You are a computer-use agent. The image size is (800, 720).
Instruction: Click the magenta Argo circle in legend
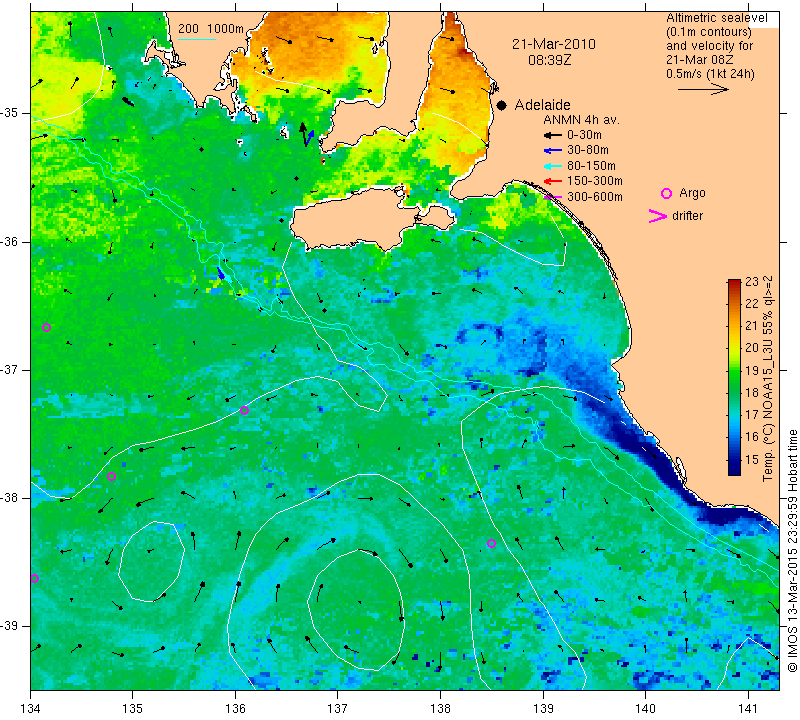point(666,193)
